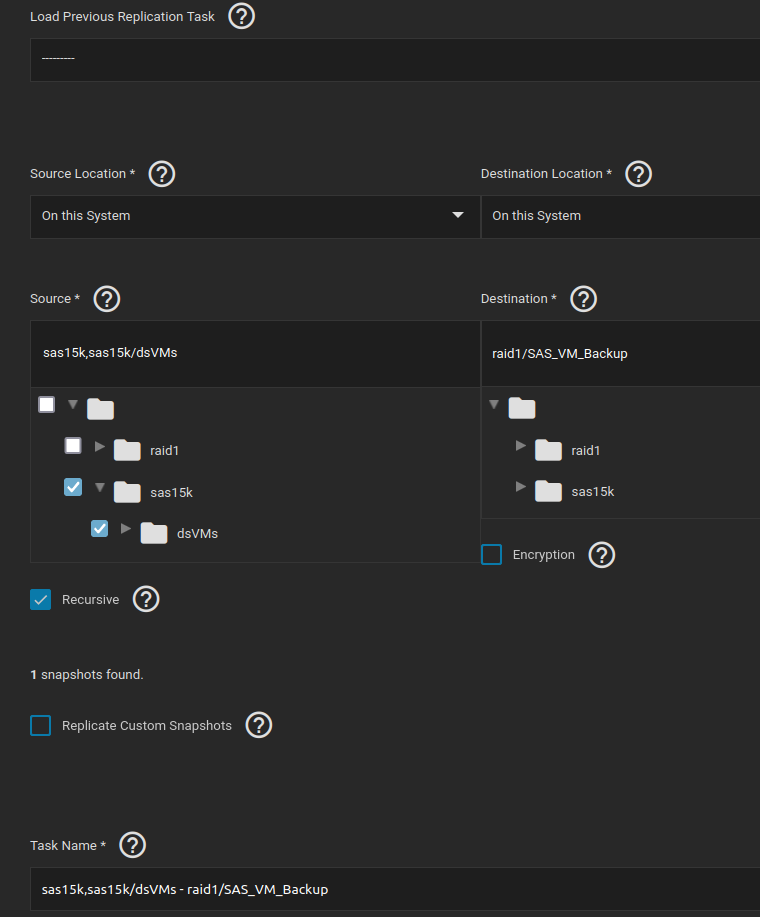Screen dimensions: 760x917
Task: Uncheck the dsVMs source dataset
Action: pyautogui.click(x=99, y=529)
